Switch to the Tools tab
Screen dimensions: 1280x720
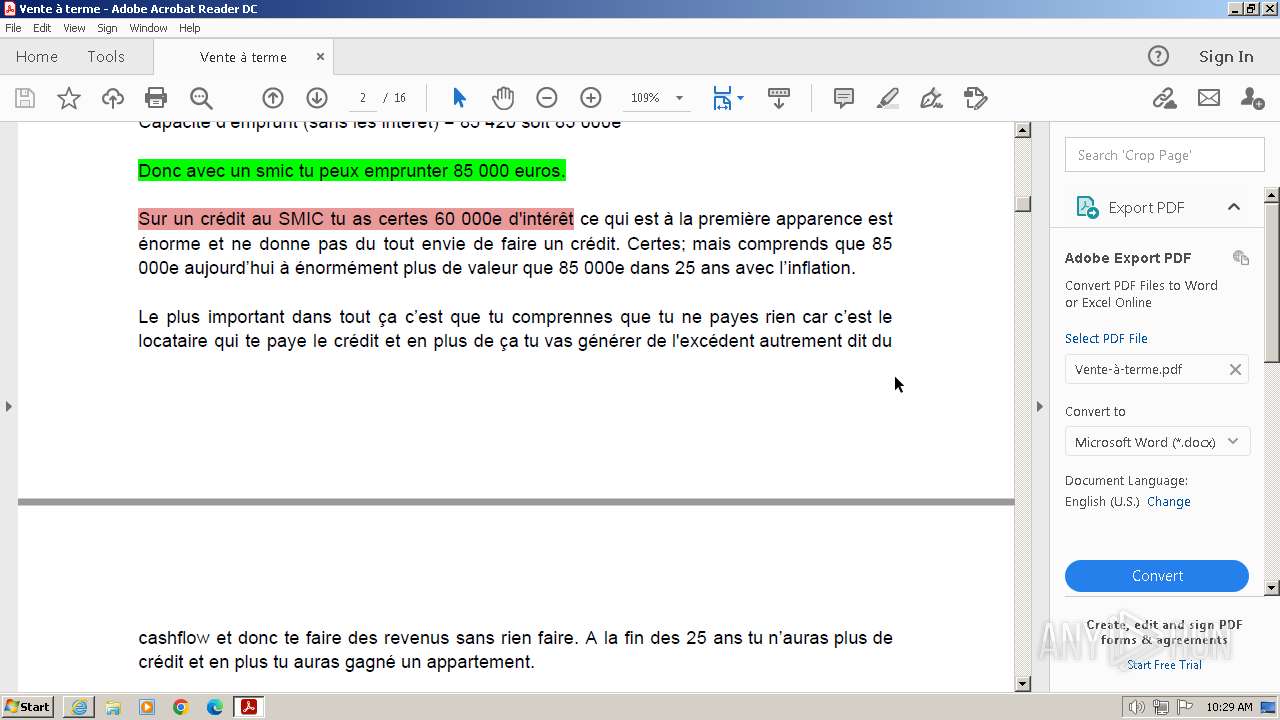click(x=105, y=57)
